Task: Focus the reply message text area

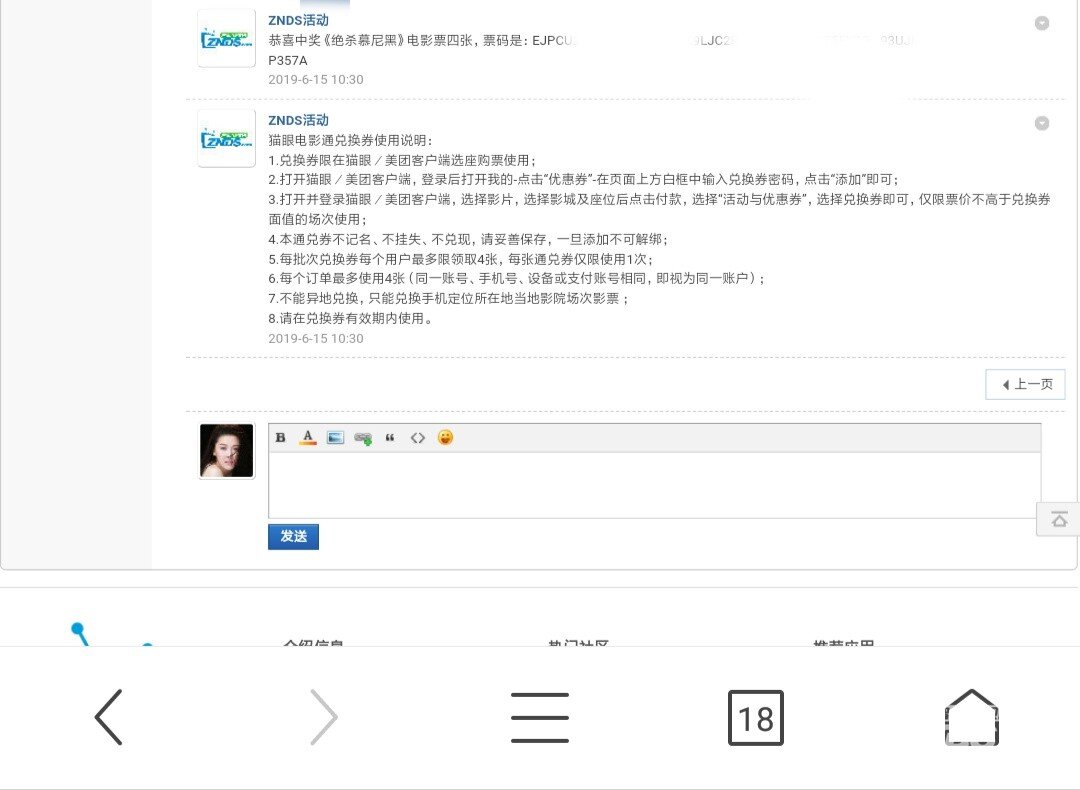Action: [654, 485]
